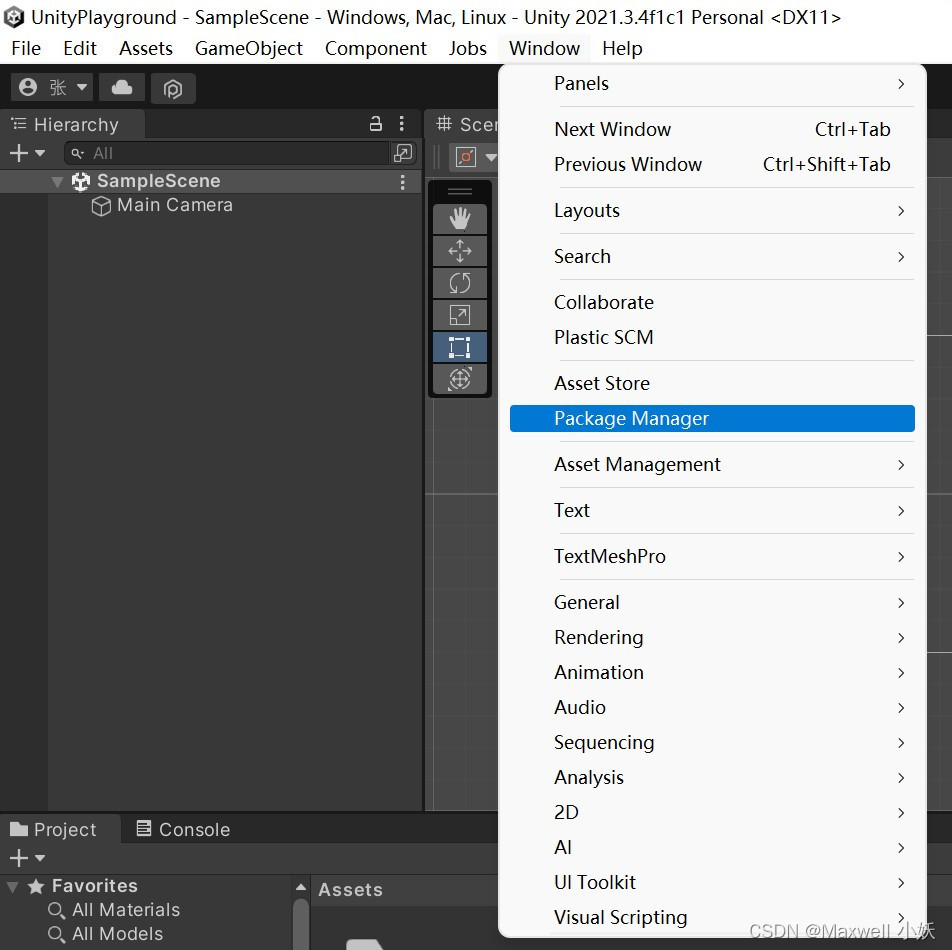This screenshot has width=952, height=950.
Task: Select the Hand (View) tool
Action: pyautogui.click(x=460, y=219)
